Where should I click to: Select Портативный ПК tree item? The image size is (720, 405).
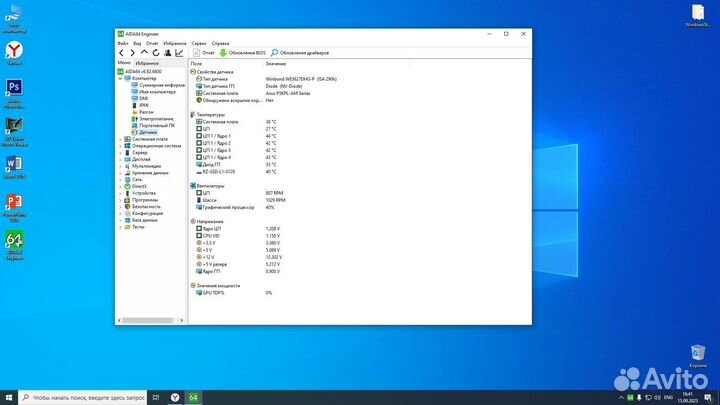click(153, 125)
